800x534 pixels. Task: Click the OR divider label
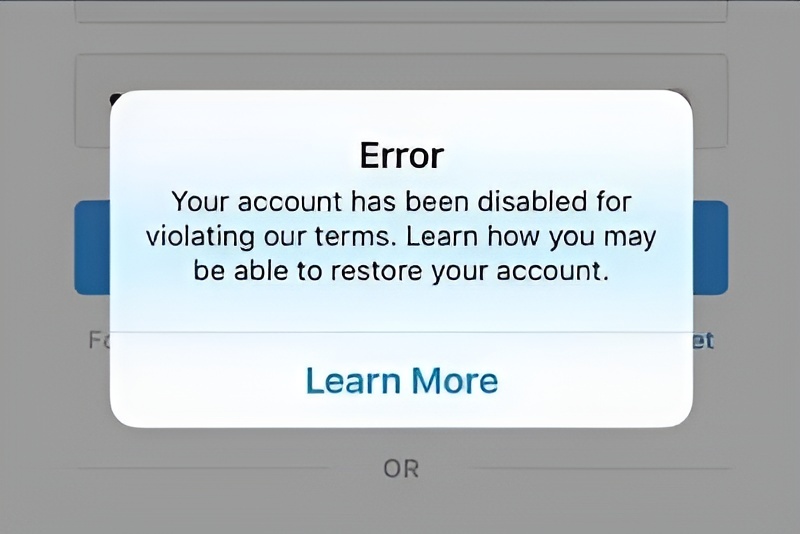coord(401,469)
